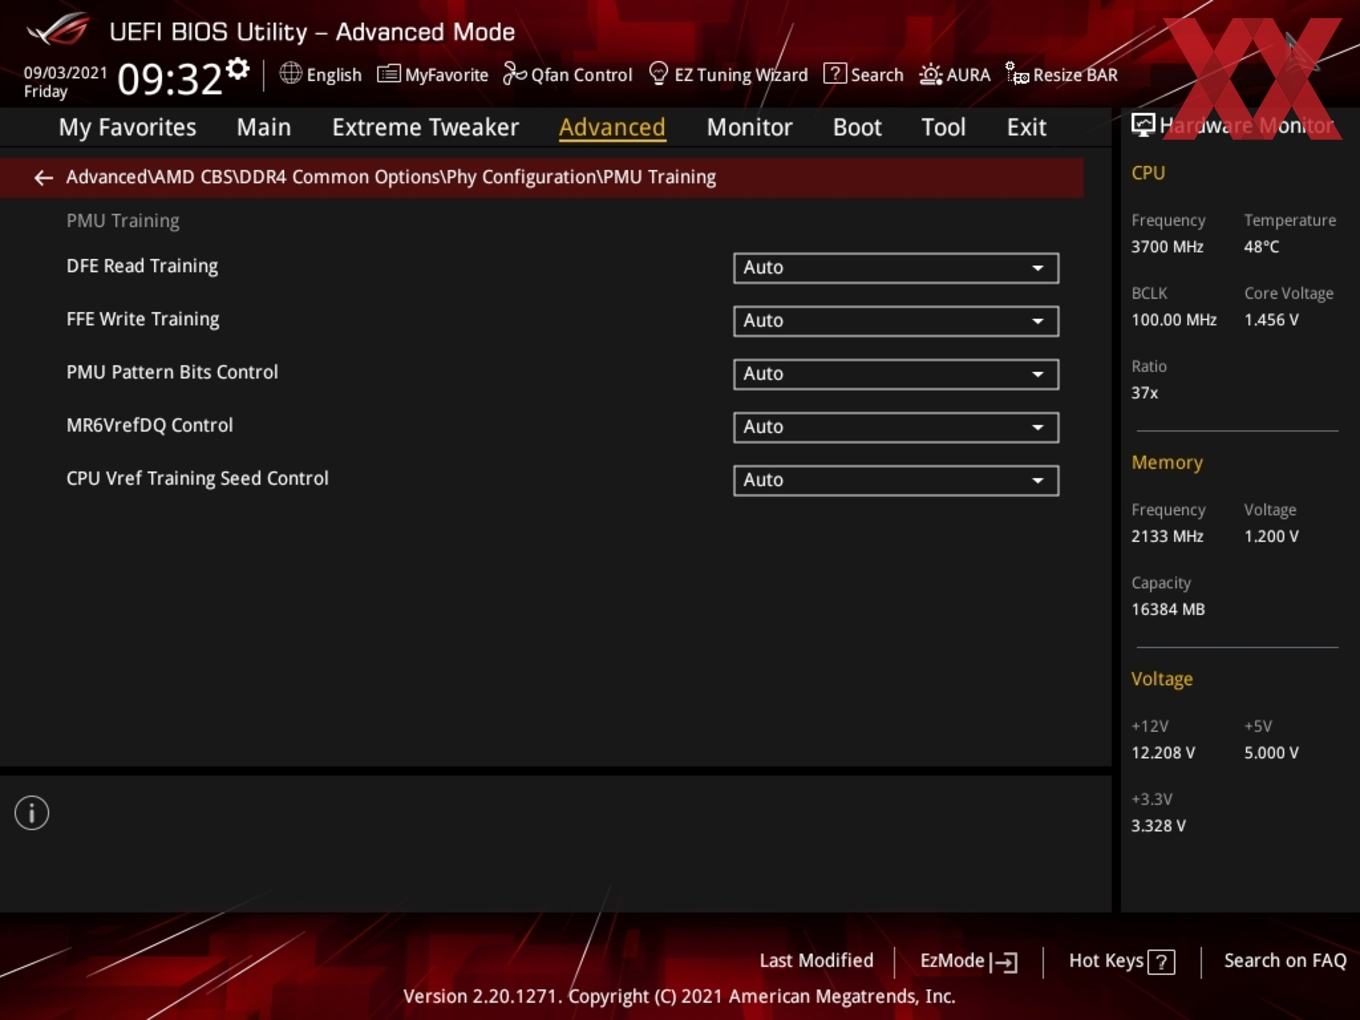The width and height of the screenshot is (1360, 1020).
Task: Click BCLK value 100.00 MHz
Action: 1174,320
